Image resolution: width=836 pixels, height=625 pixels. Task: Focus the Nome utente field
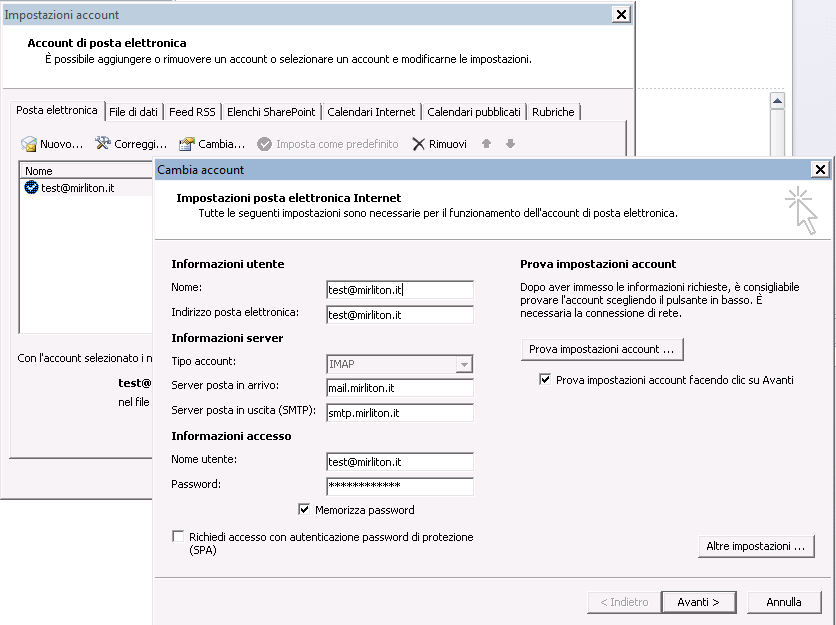[400, 462]
